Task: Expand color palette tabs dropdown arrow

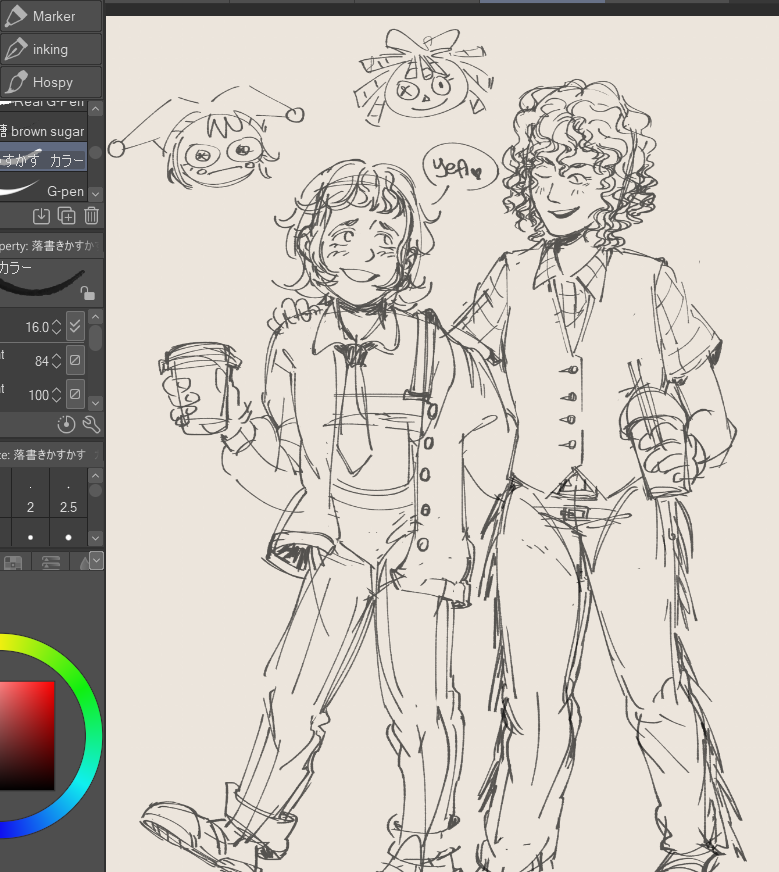Action: tap(96, 561)
